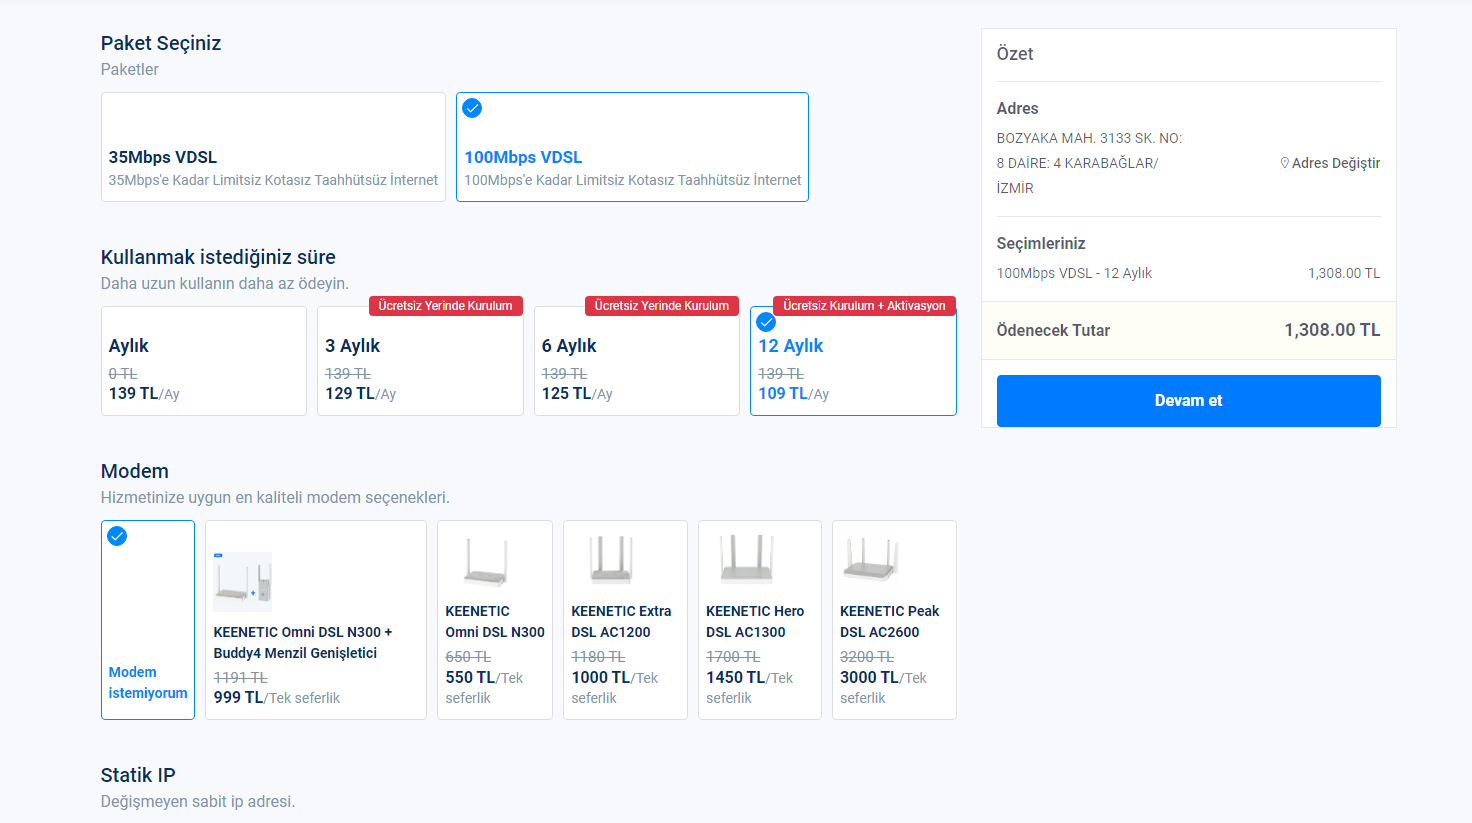Viewport: 1472px width, 823px height.
Task: Choose the 12 Aylık duration option
Action: pyautogui.click(x=853, y=361)
